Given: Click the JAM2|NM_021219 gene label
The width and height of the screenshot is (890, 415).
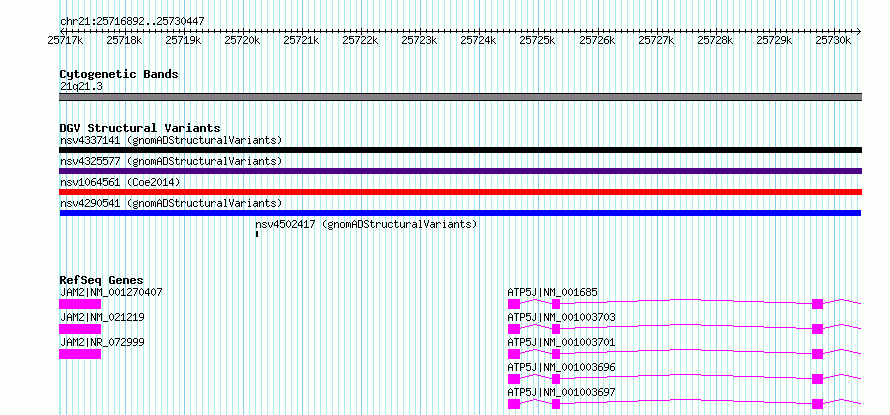Looking at the screenshot, I should [x=102, y=317].
